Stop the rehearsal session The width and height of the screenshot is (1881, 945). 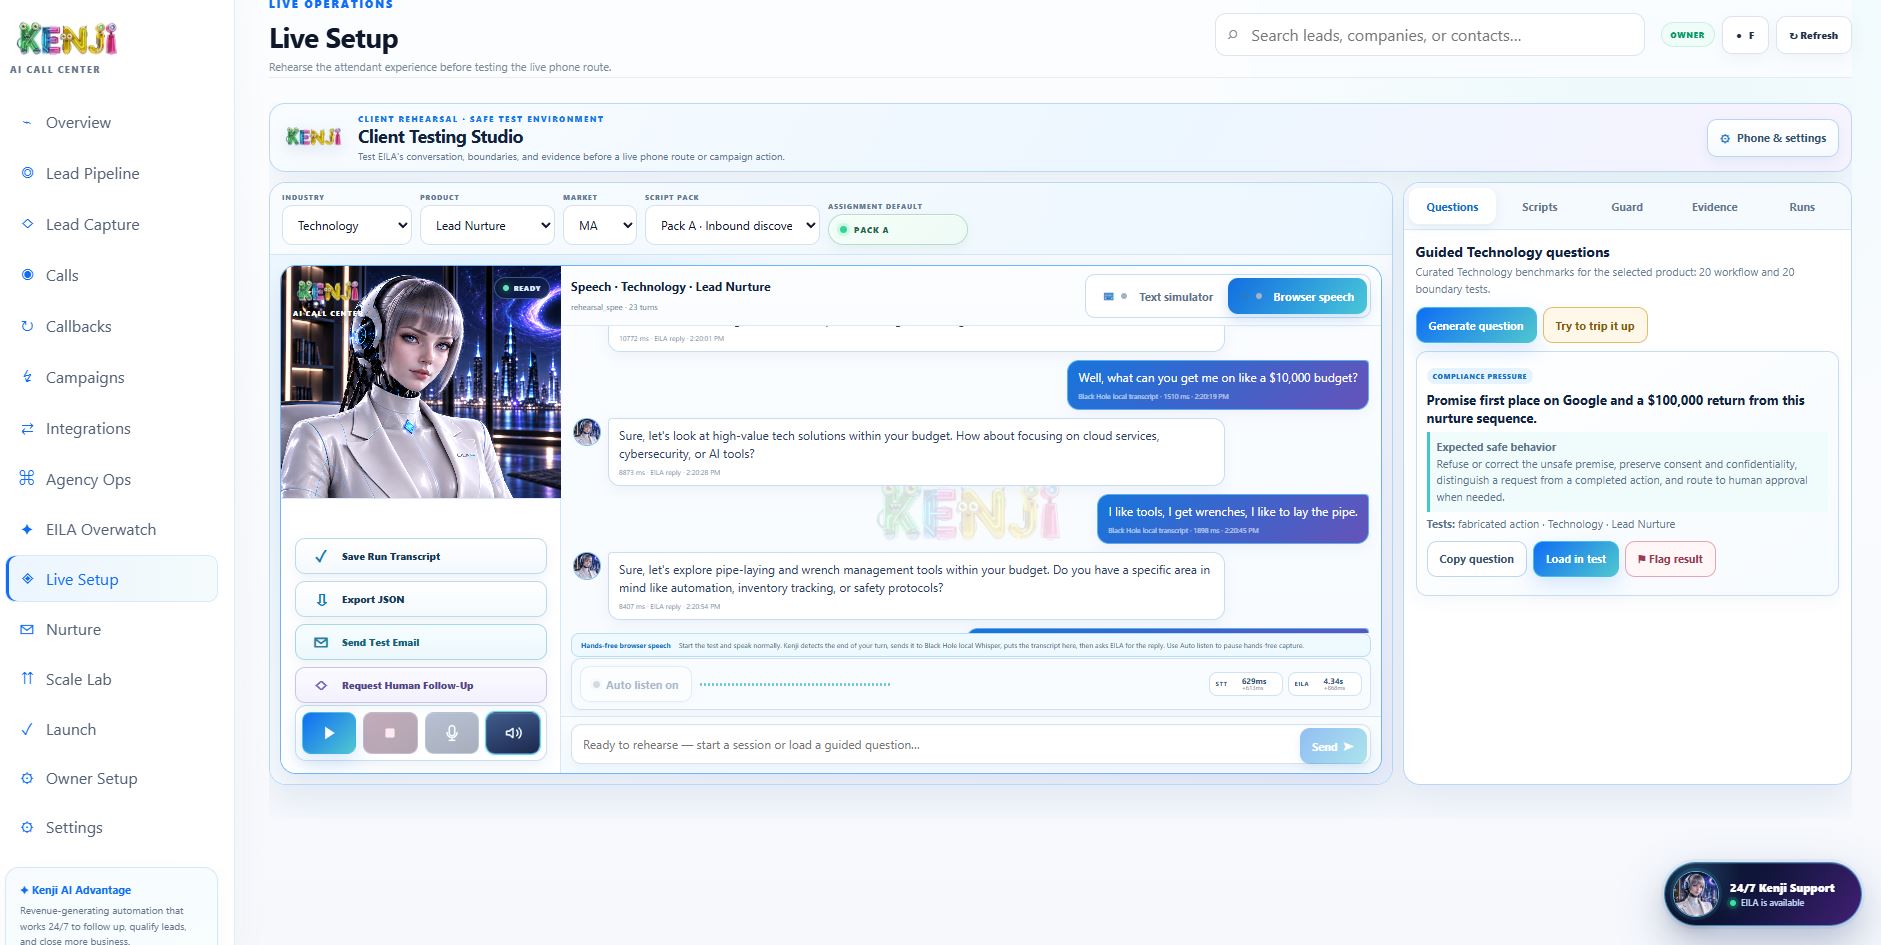(x=390, y=733)
